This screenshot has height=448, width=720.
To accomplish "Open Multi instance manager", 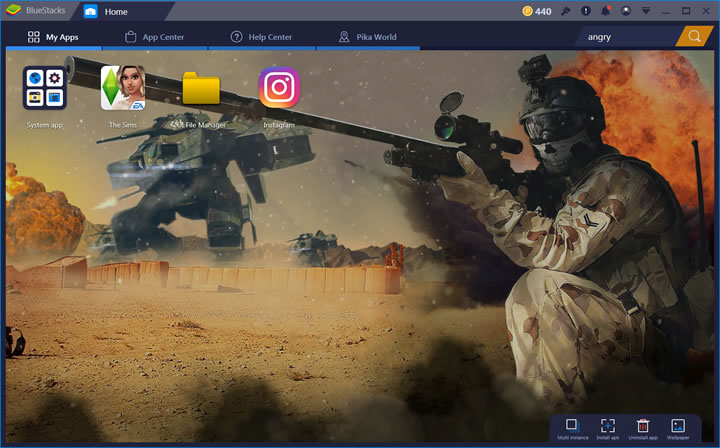I will (x=572, y=426).
